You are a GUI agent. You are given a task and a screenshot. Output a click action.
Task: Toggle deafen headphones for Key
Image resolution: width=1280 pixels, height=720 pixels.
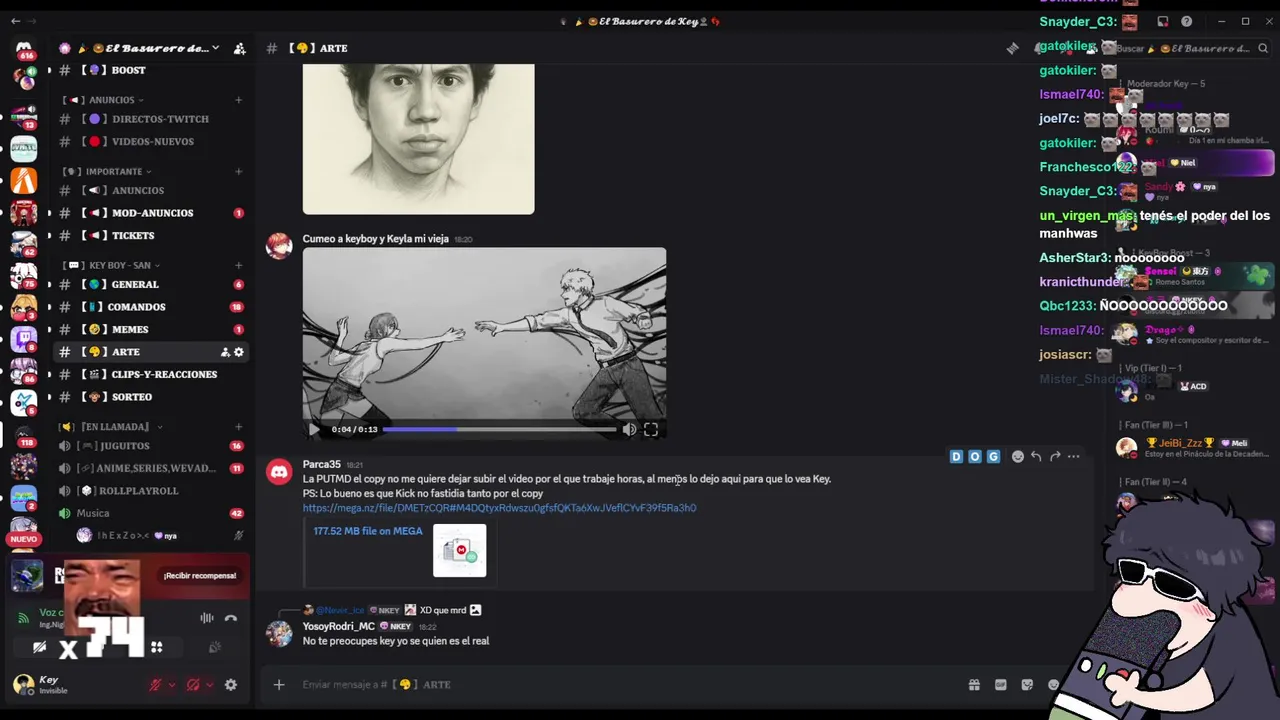[193, 685]
